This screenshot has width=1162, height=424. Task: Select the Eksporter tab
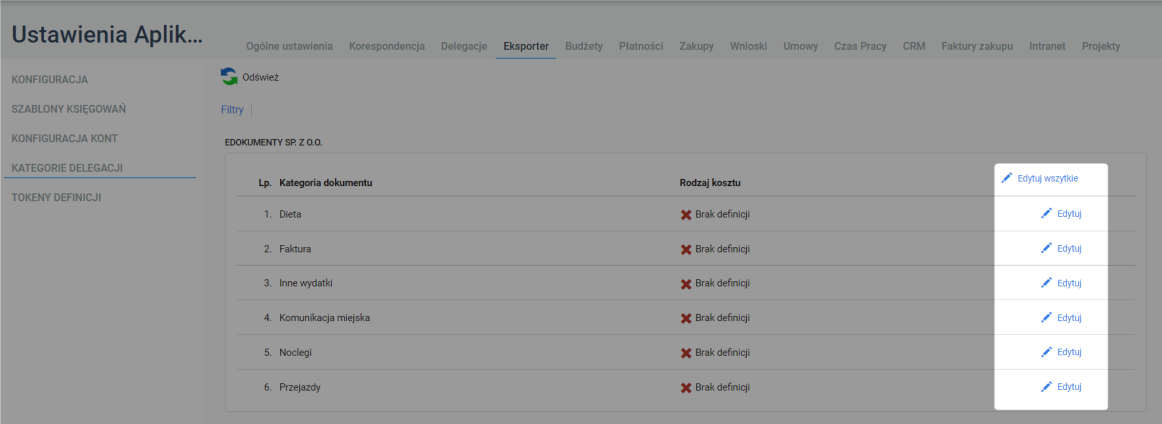click(526, 46)
